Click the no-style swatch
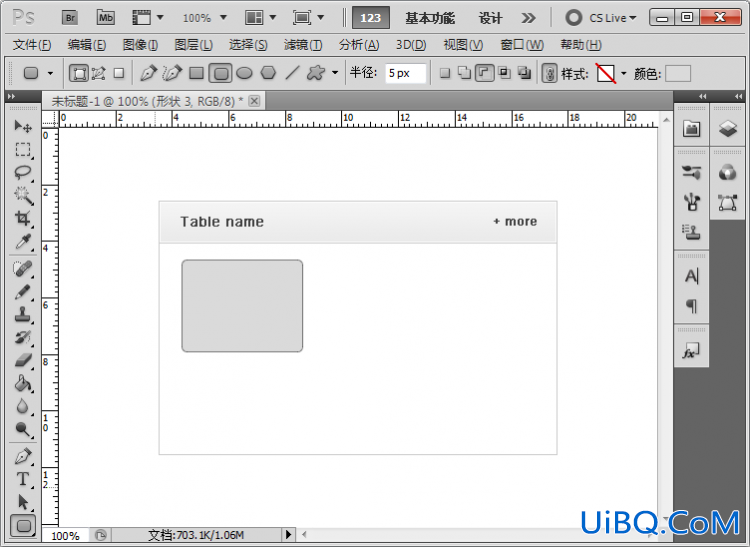 pos(606,74)
